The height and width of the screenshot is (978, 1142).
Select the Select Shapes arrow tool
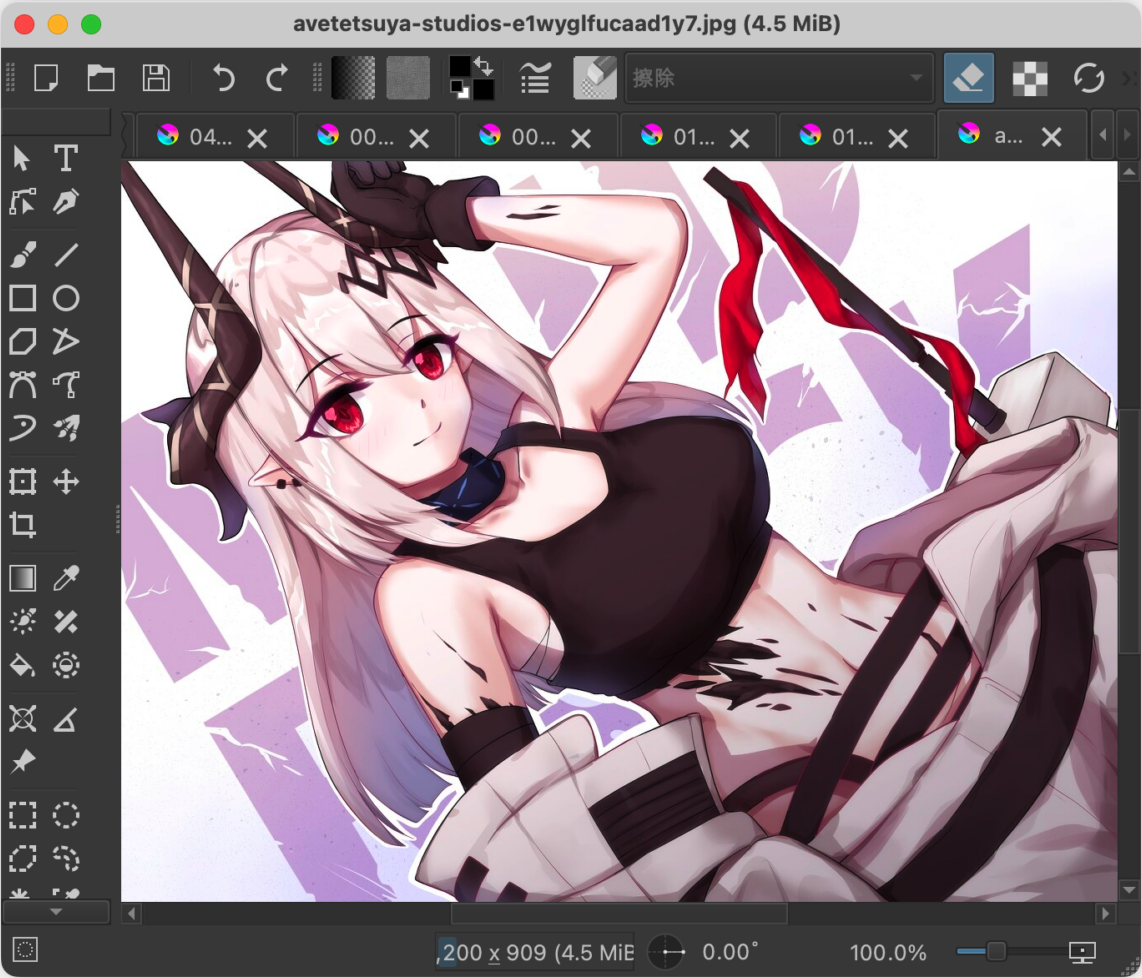click(22, 158)
